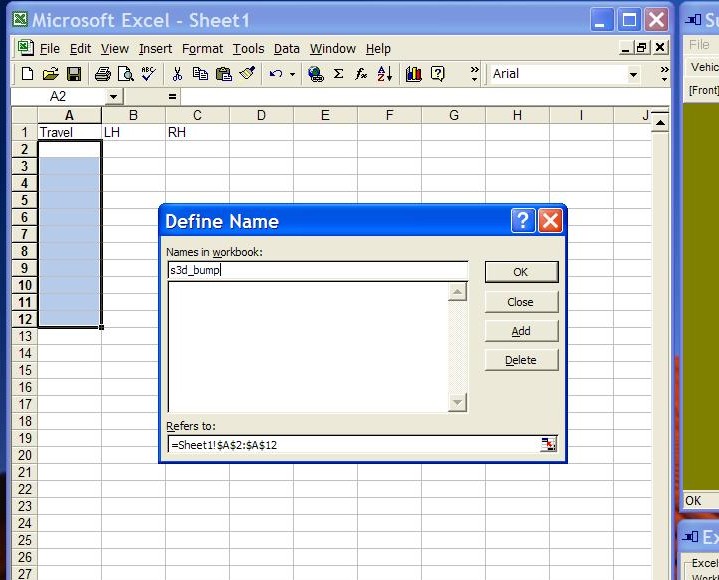The width and height of the screenshot is (719, 580).
Task: Open the Data menu
Action: click(x=286, y=48)
